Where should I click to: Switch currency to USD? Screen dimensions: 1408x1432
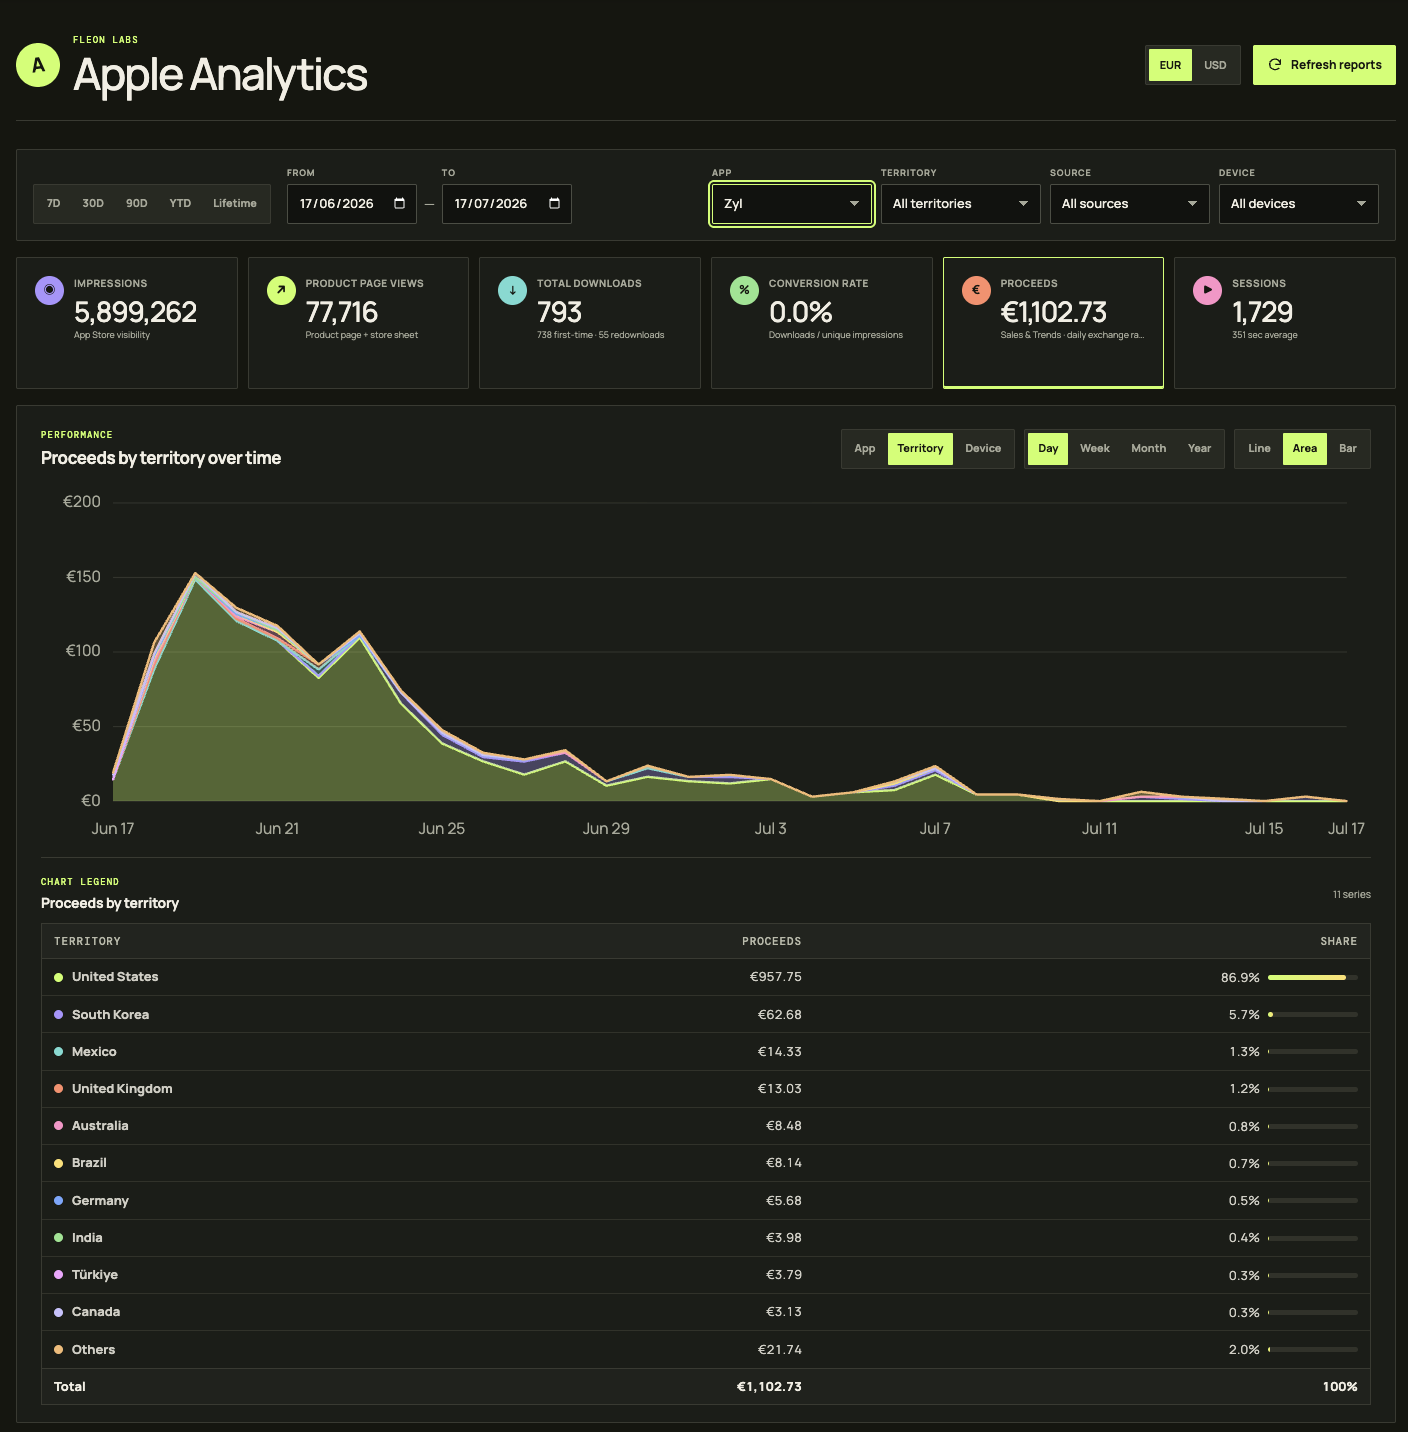[x=1215, y=65]
